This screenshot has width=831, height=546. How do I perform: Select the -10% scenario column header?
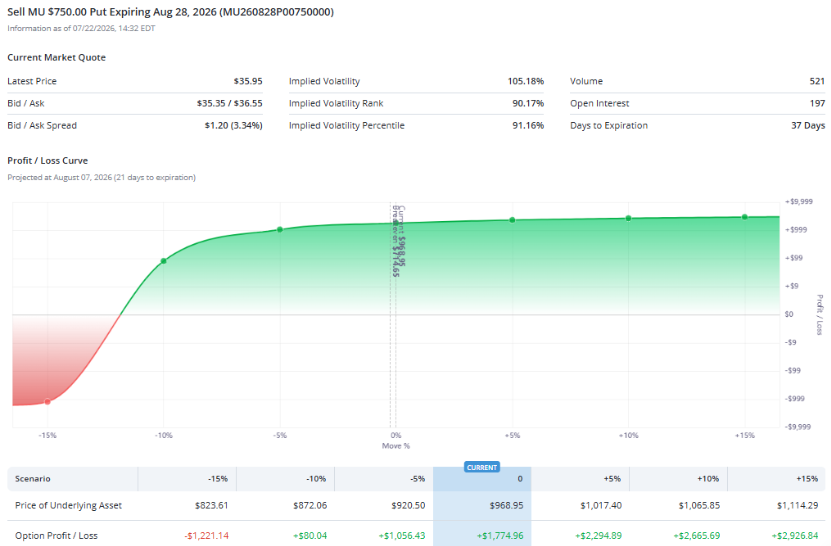pos(286,479)
